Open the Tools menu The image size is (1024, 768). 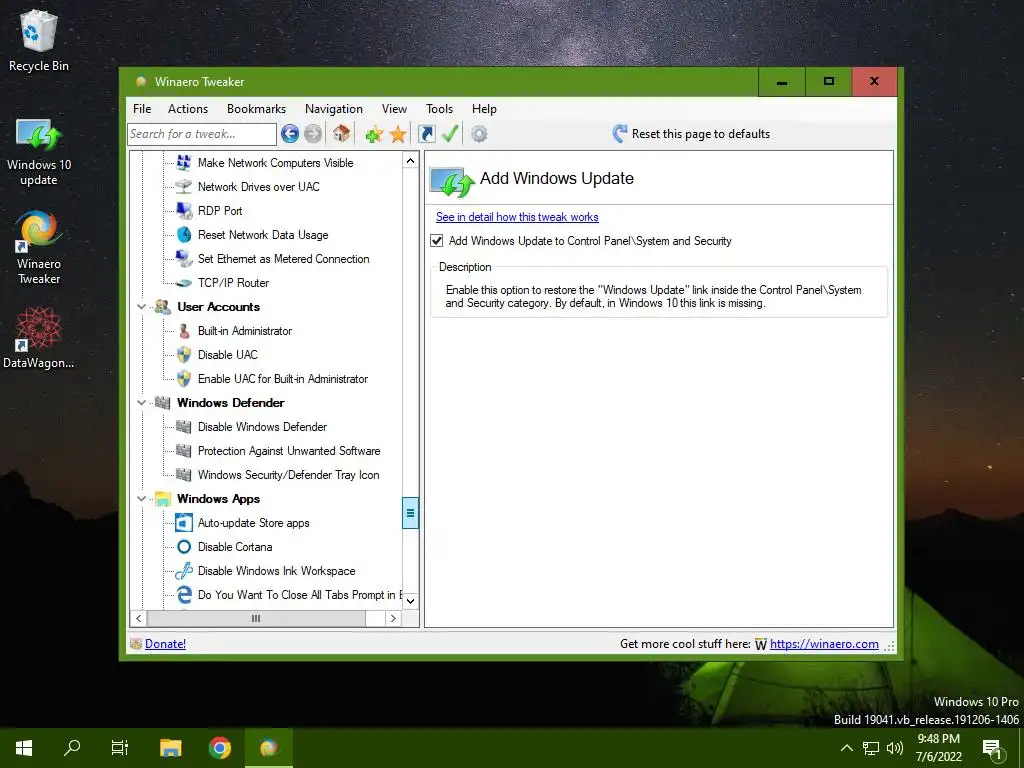pyautogui.click(x=439, y=109)
